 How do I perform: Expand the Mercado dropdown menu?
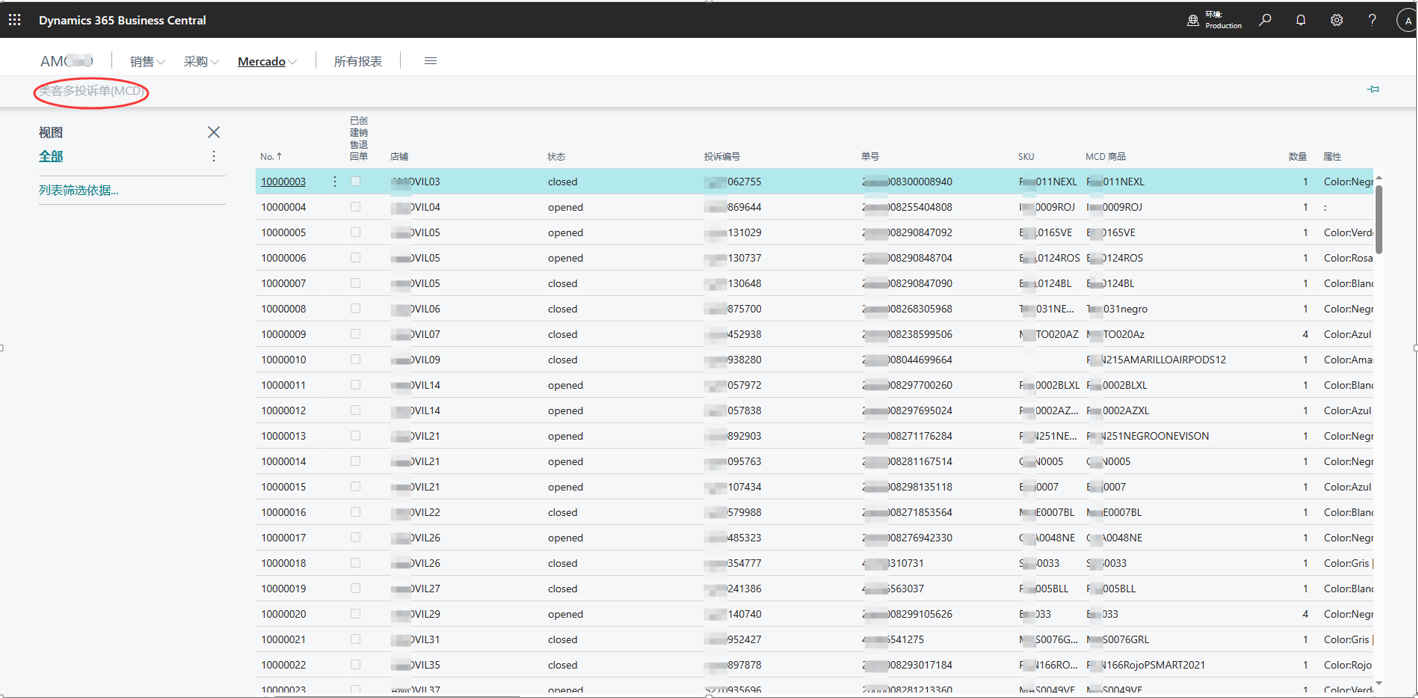[267, 62]
